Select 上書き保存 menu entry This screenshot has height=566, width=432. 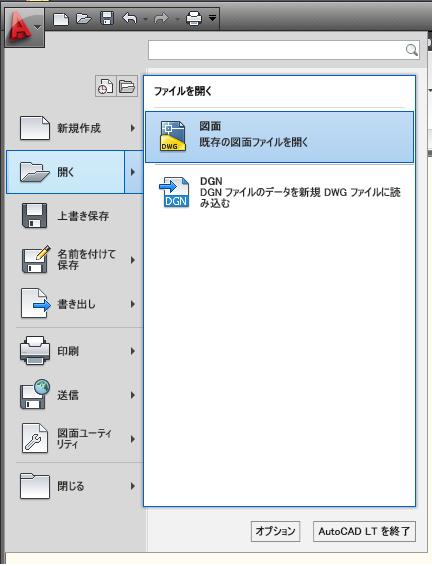click(x=75, y=216)
